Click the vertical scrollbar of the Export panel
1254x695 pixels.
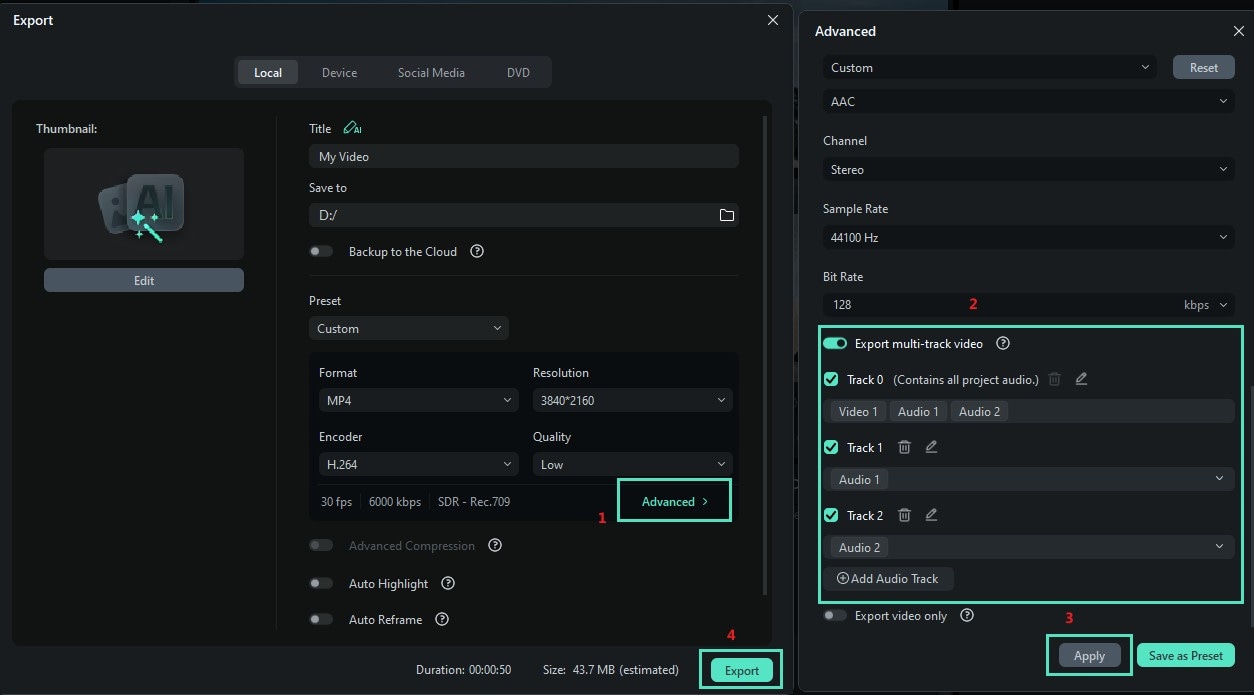tap(765, 350)
